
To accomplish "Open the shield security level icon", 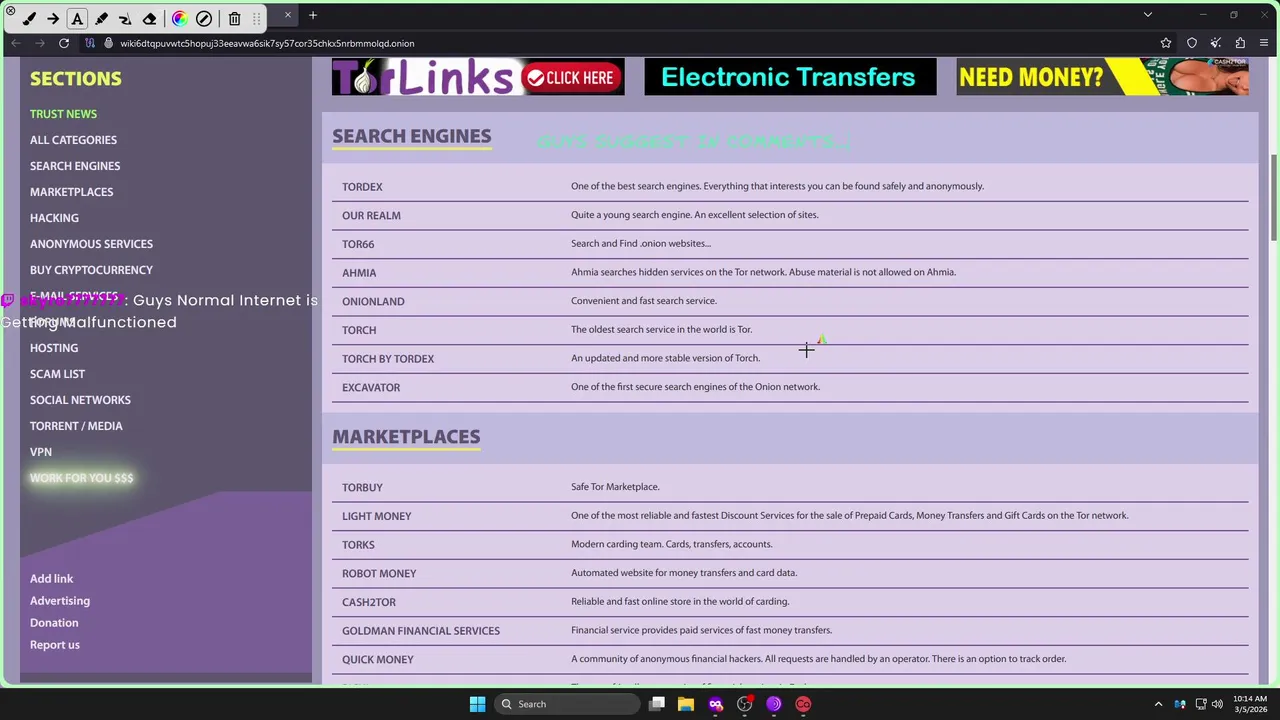I will tap(1192, 43).
